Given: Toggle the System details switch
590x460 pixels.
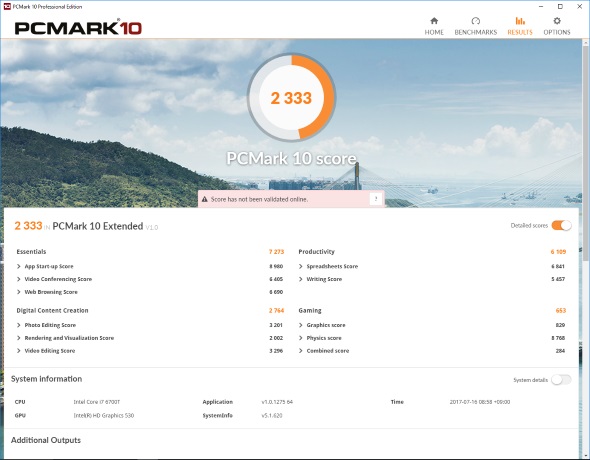Looking at the screenshot, I should 561,380.
